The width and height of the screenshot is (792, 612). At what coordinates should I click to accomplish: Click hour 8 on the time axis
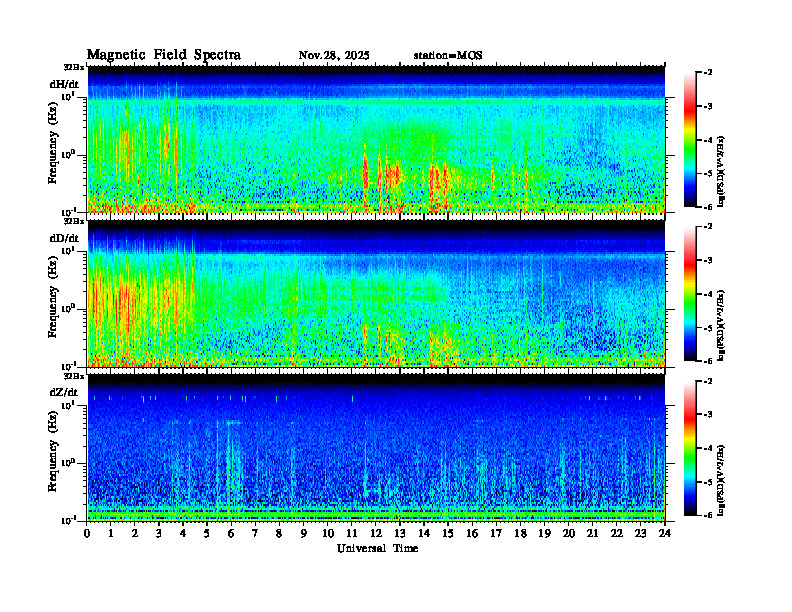click(x=279, y=533)
